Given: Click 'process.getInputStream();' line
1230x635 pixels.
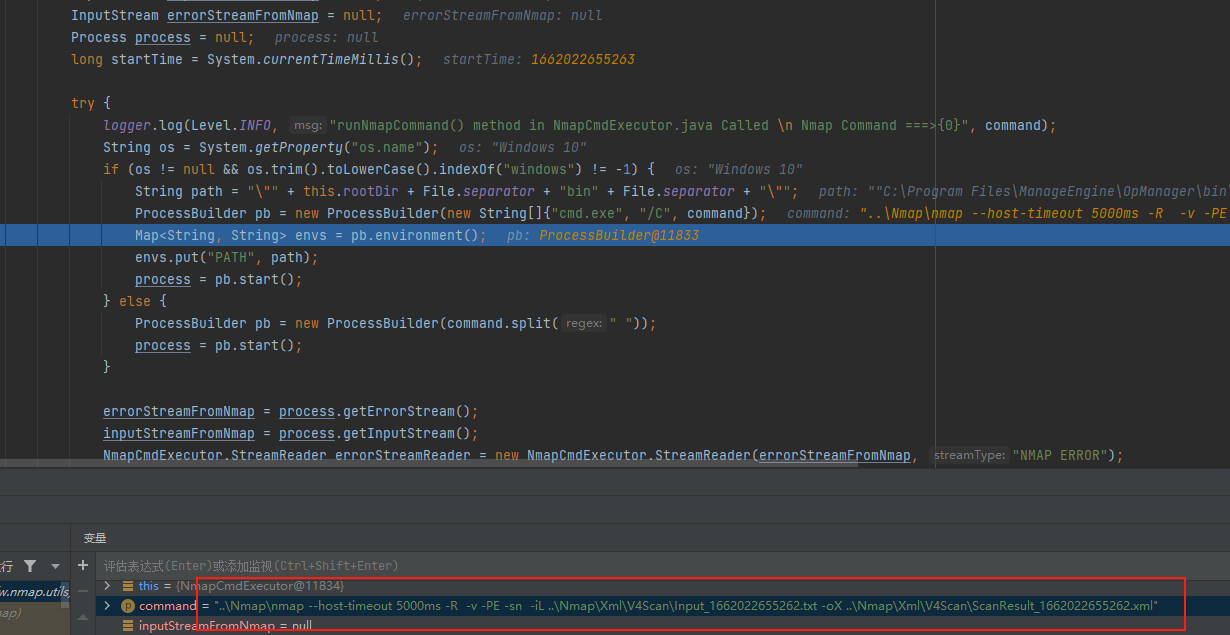Looking at the screenshot, I should (x=381, y=433).
